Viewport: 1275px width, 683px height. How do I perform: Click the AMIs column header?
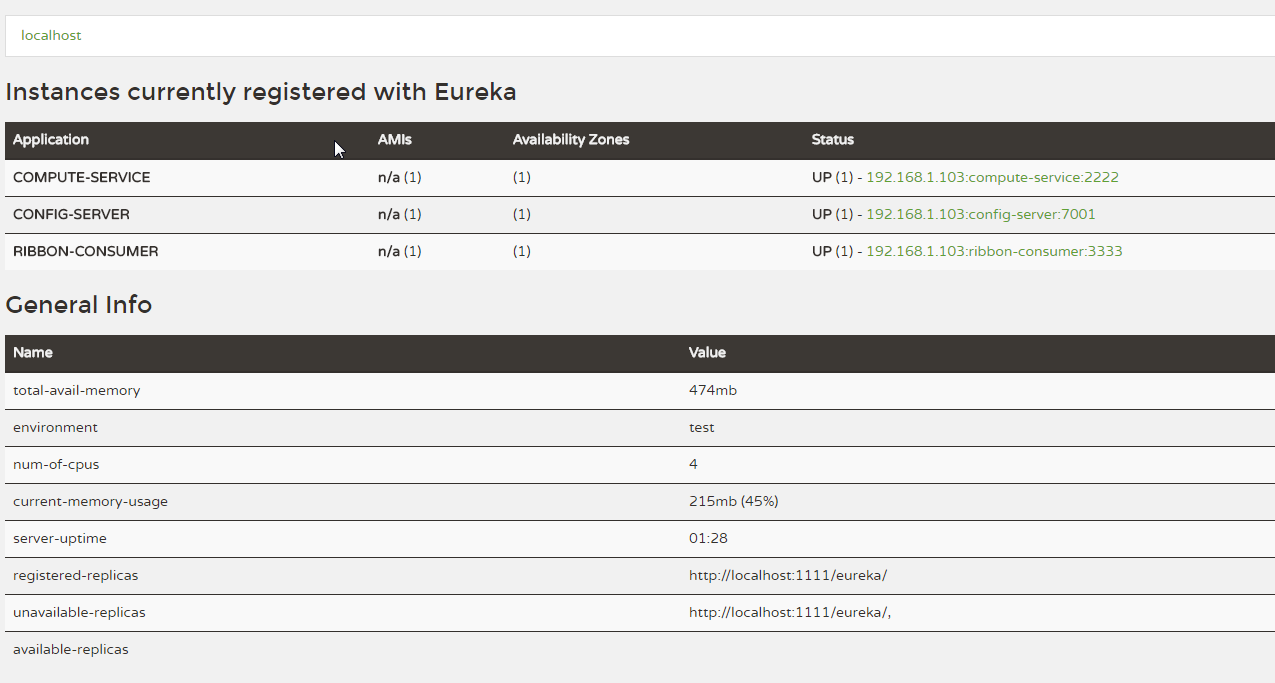(395, 140)
